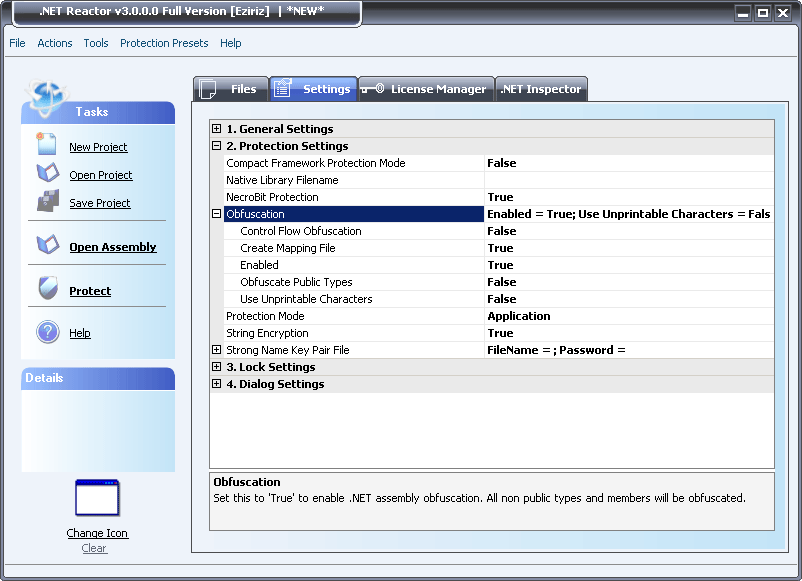Click the application icon preview above Change Icon
The height and width of the screenshot is (581, 802).
(x=97, y=498)
